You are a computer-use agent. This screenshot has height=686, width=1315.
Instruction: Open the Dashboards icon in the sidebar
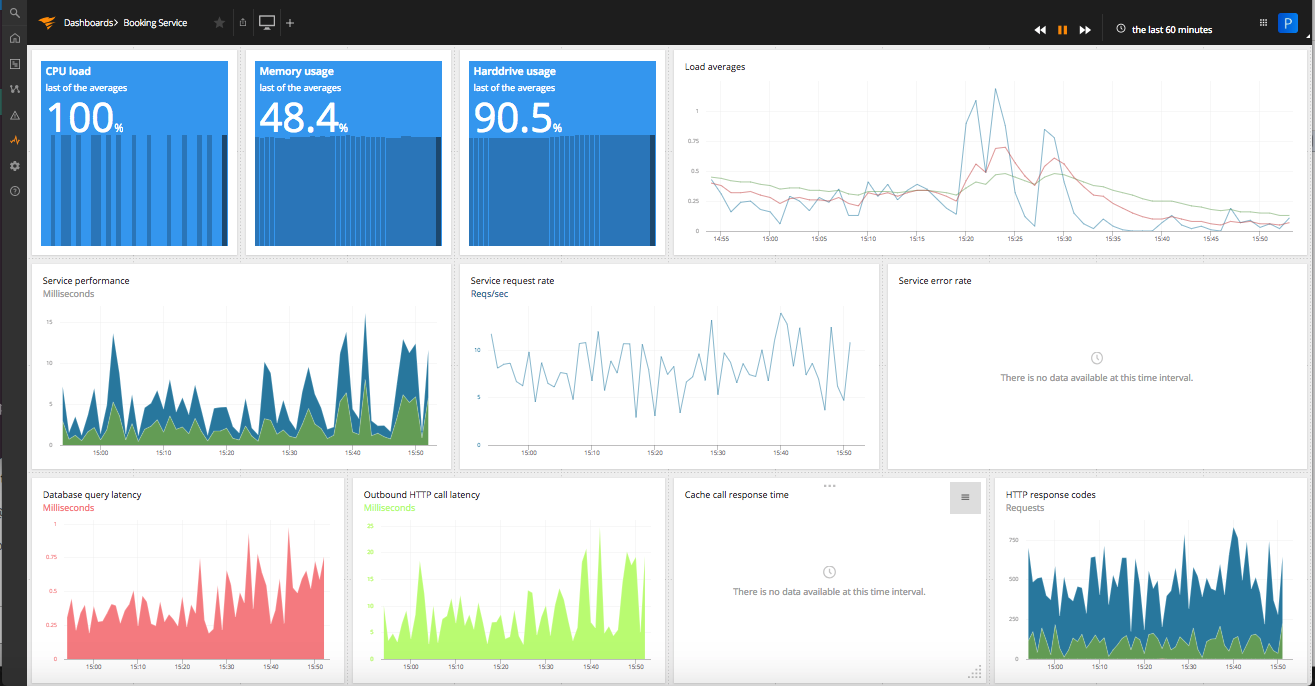pos(14,63)
